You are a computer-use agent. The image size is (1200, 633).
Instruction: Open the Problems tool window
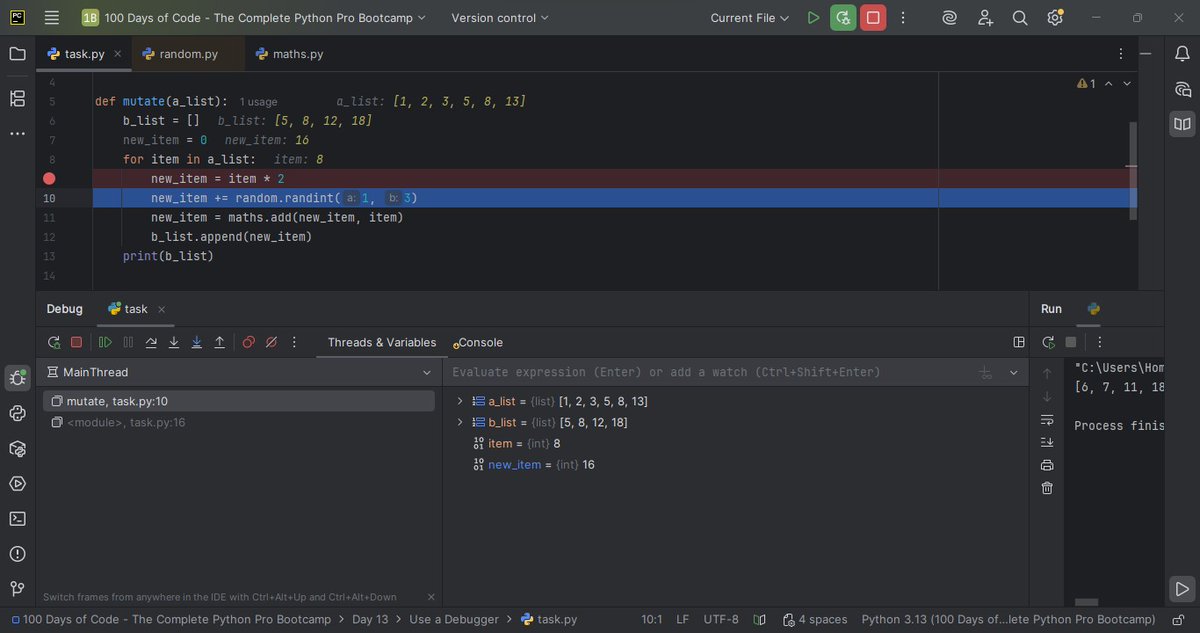pos(17,553)
